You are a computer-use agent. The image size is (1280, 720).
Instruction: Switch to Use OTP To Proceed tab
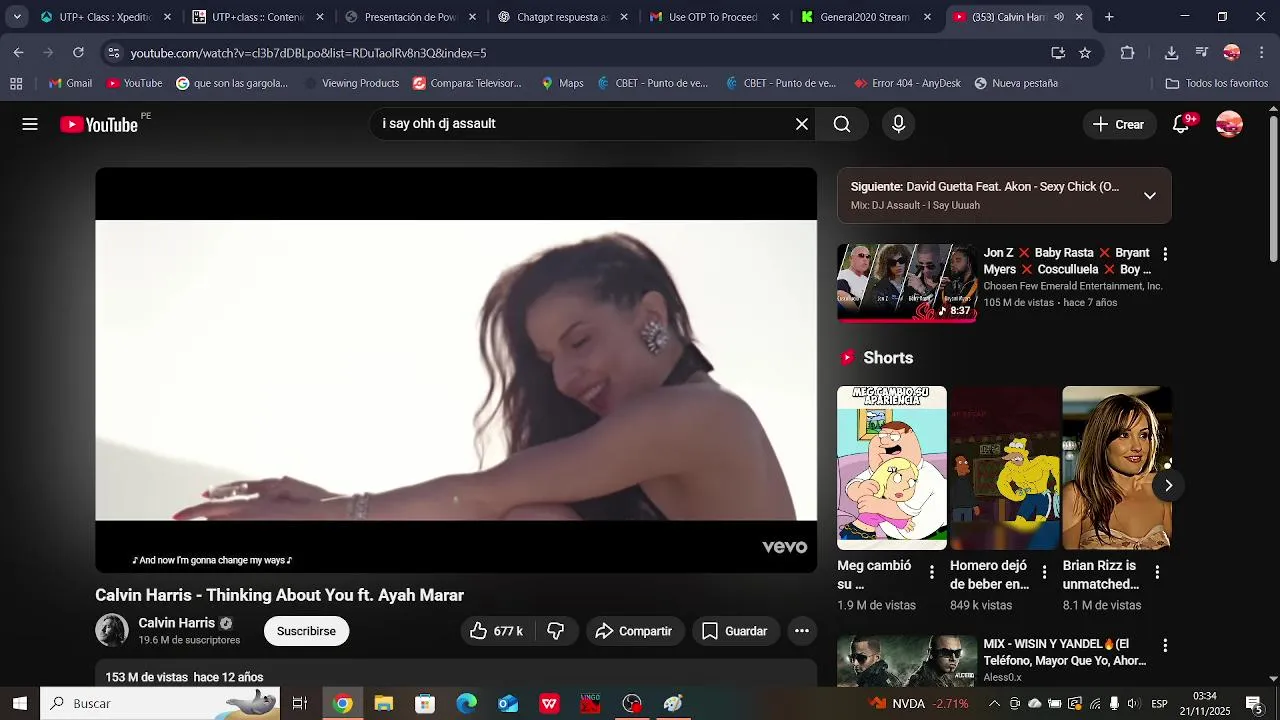click(714, 17)
